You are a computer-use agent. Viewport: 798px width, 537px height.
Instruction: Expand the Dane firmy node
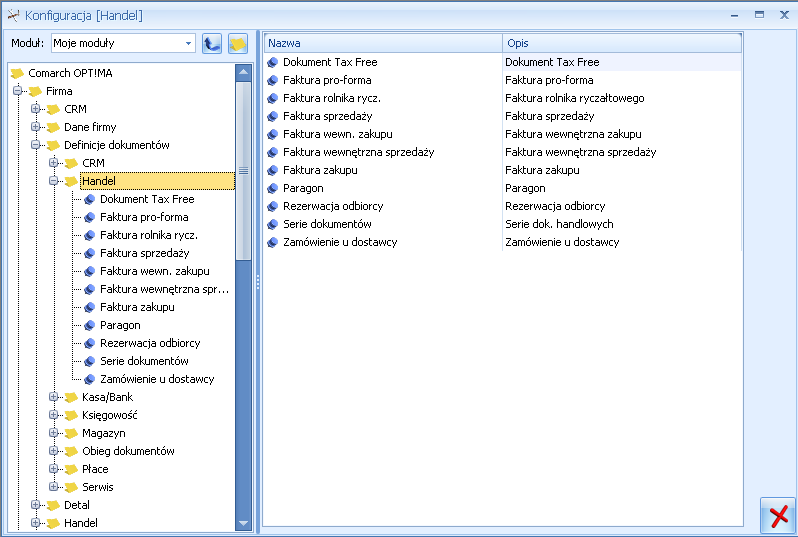click(36, 127)
